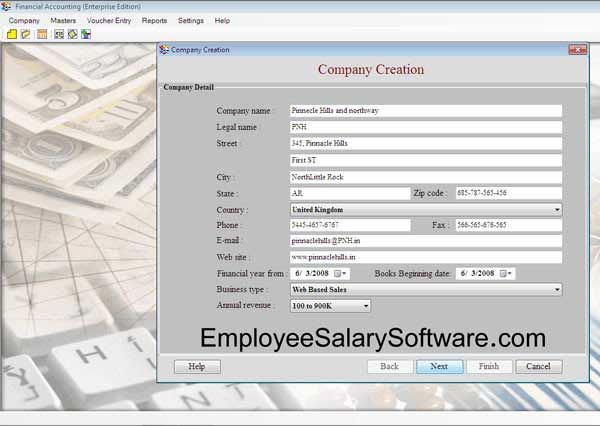This screenshot has width=600, height=426.
Task: Open the Financial year from date picker
Action: click(x=340, y=274)
